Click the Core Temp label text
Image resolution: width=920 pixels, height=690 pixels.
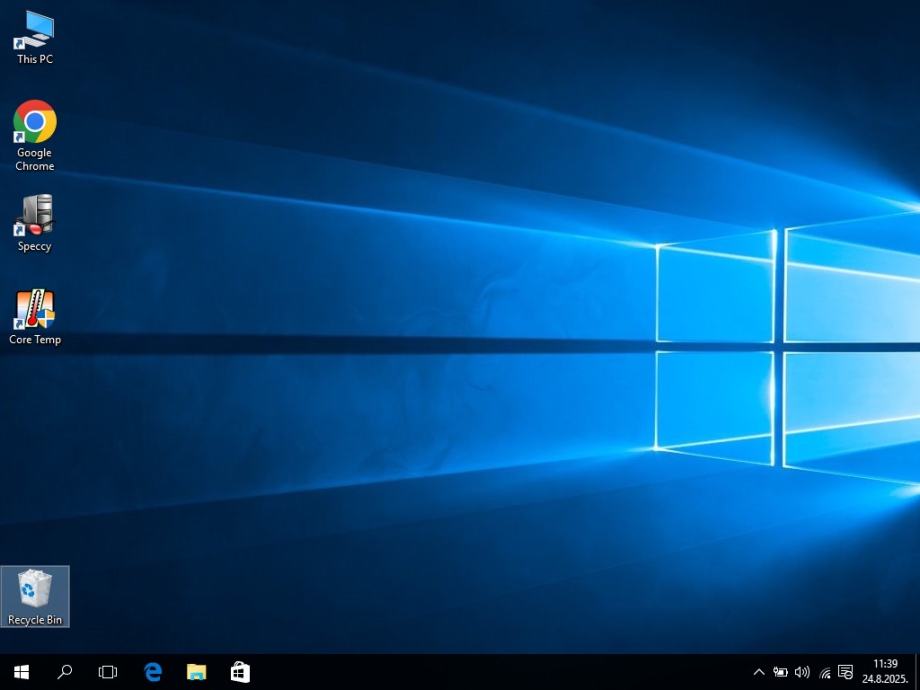[34, 340]
